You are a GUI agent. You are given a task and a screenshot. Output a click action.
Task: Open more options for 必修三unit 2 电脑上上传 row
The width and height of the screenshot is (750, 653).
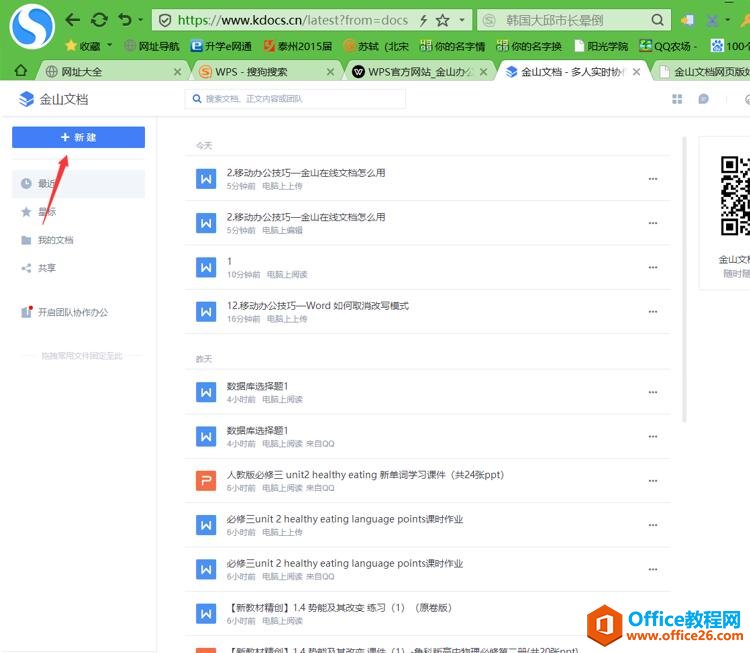(x=653, y=525)
